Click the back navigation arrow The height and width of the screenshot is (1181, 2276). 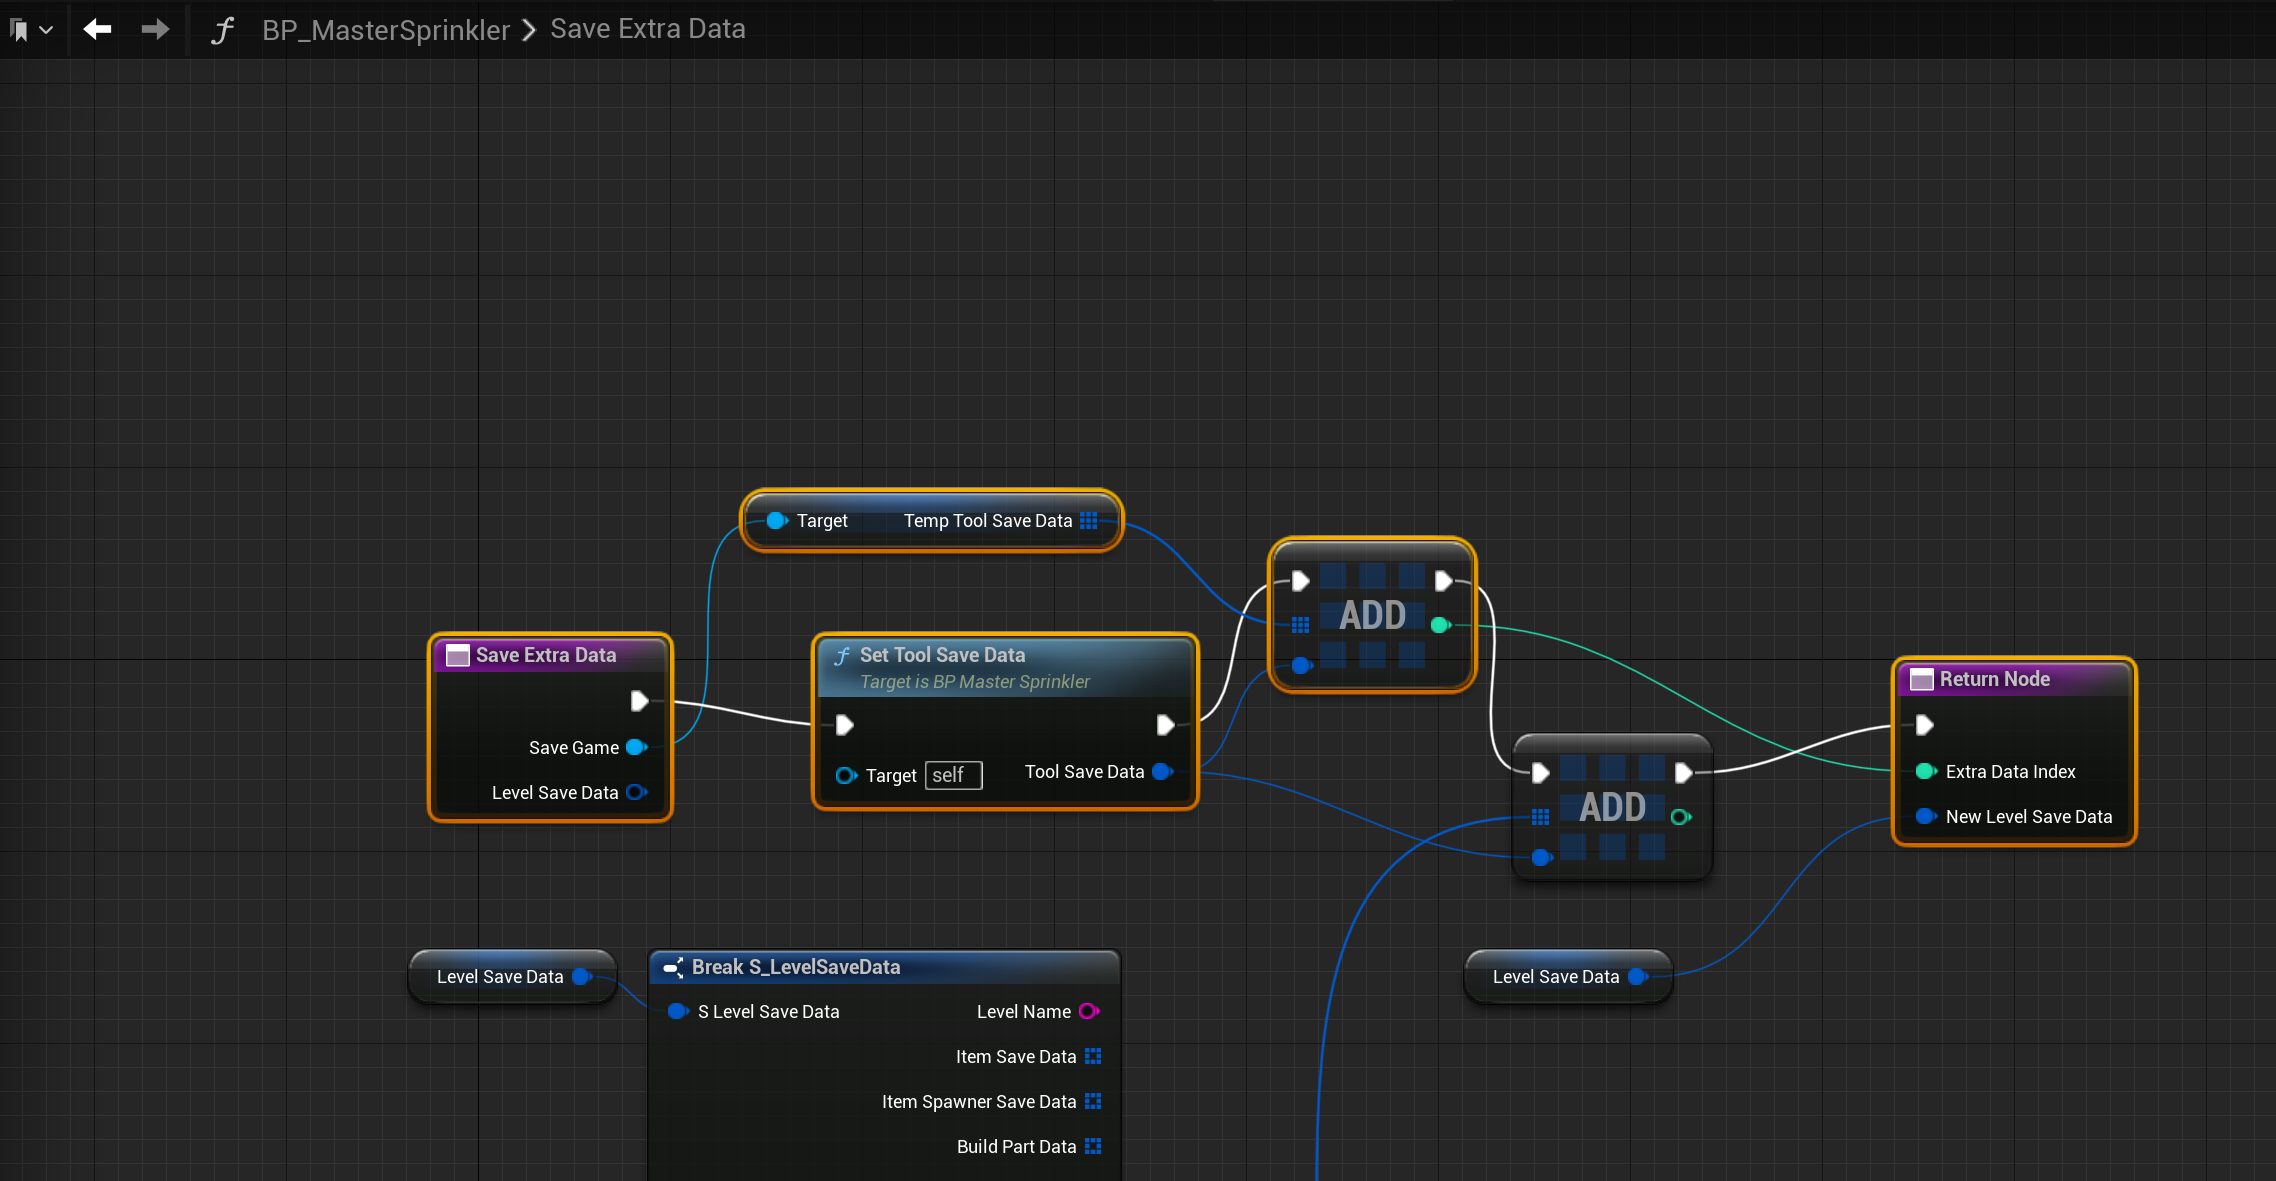pos(97,29)
